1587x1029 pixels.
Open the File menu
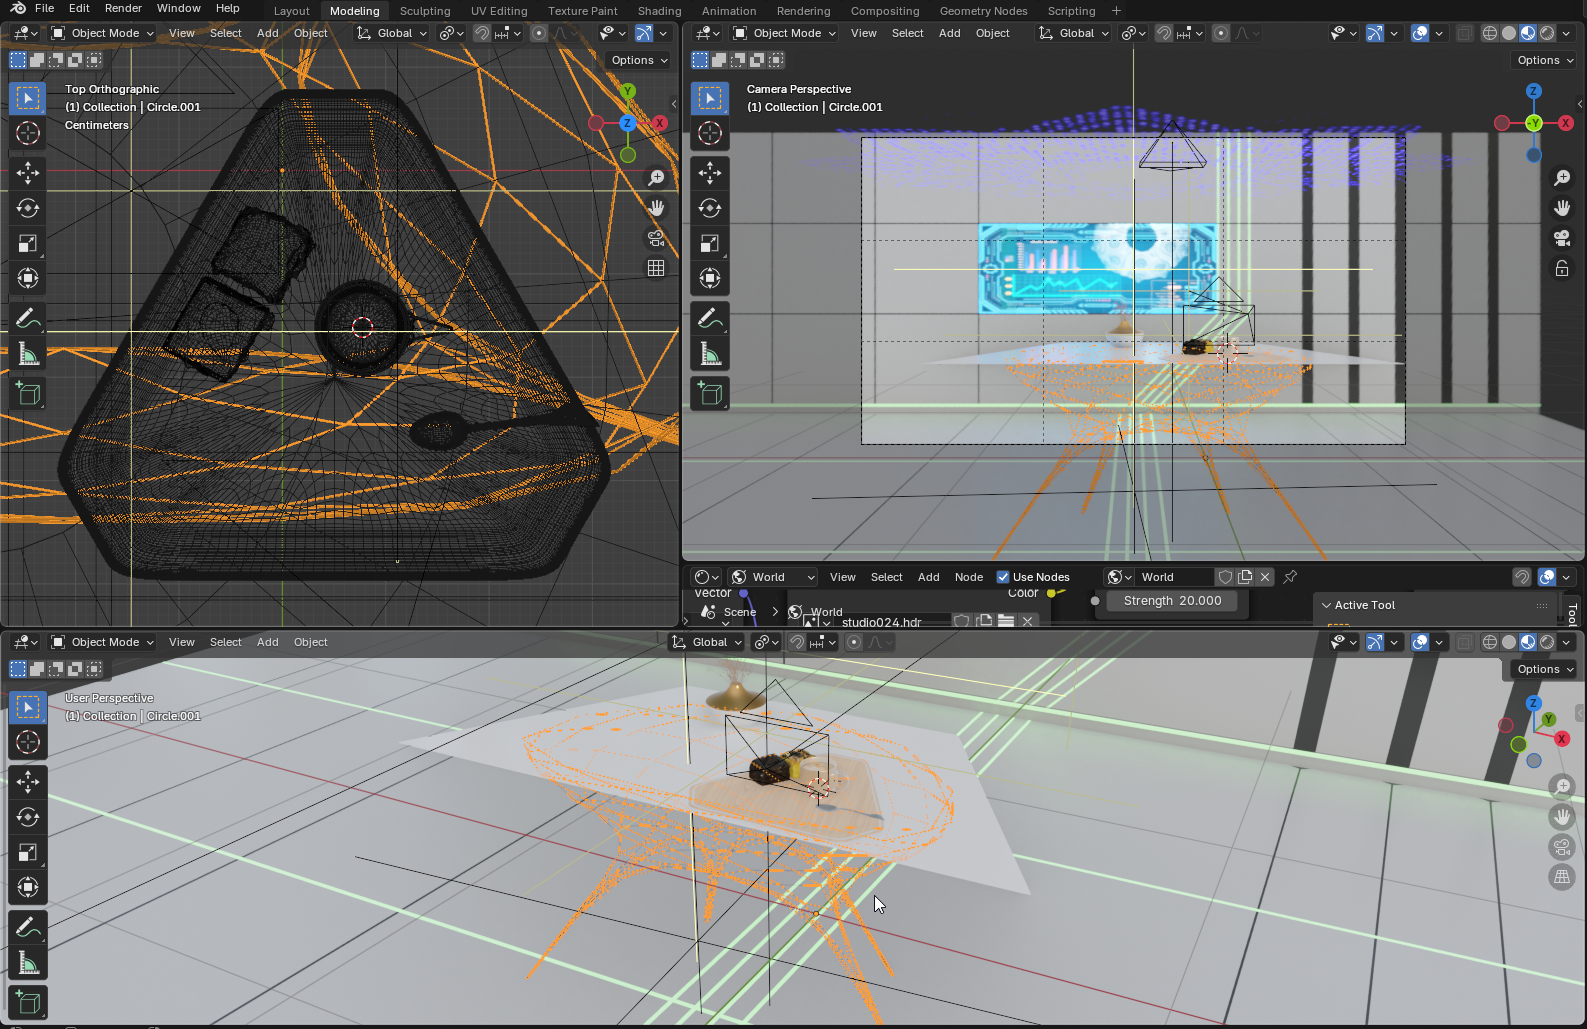click(x=45, y=8)
